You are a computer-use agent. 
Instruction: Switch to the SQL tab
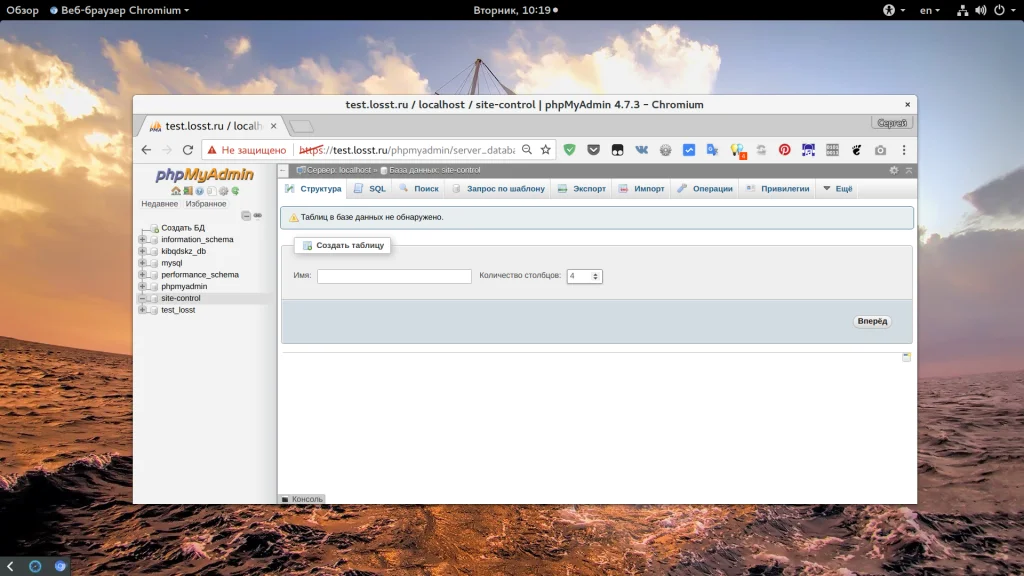369,188
